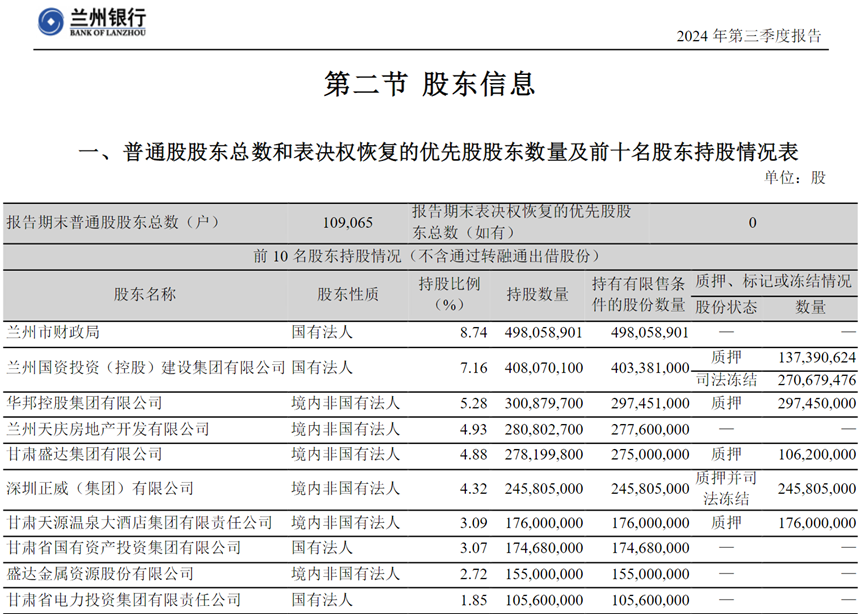Click the column header 股东名称

tap(145, 294)
